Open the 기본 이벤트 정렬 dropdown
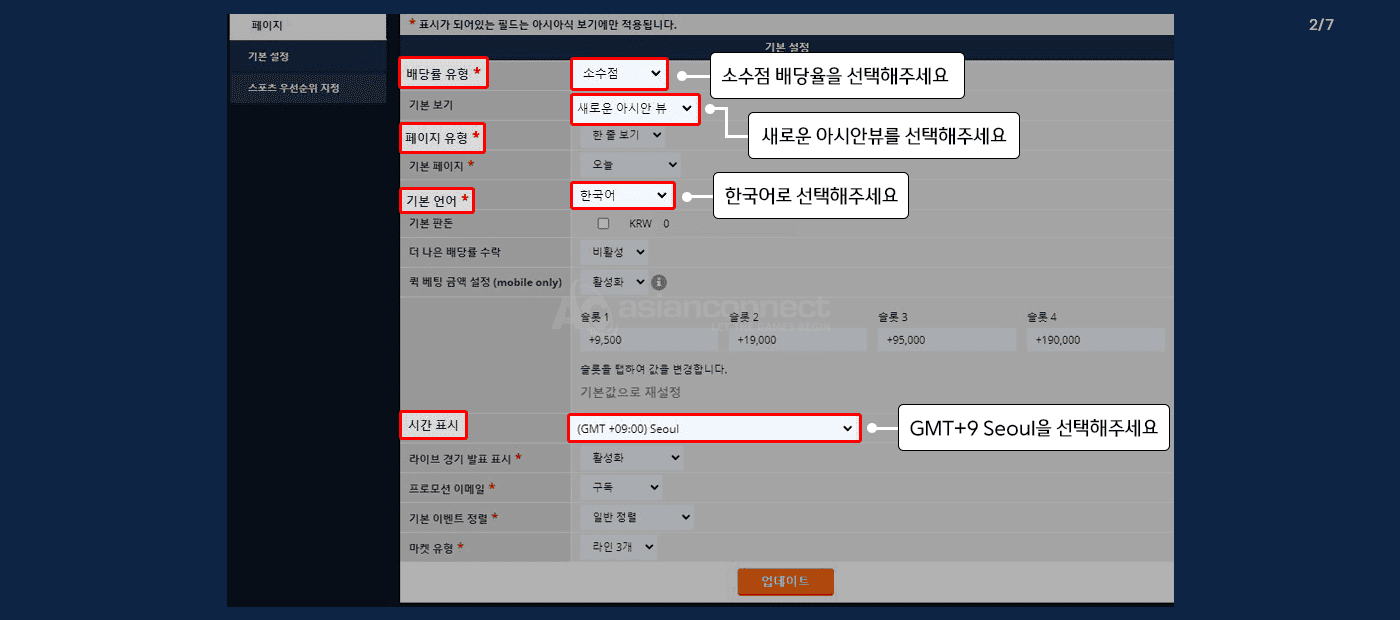Image resolution: width=1400 pixels, height=620 pixels. [636, 517]
